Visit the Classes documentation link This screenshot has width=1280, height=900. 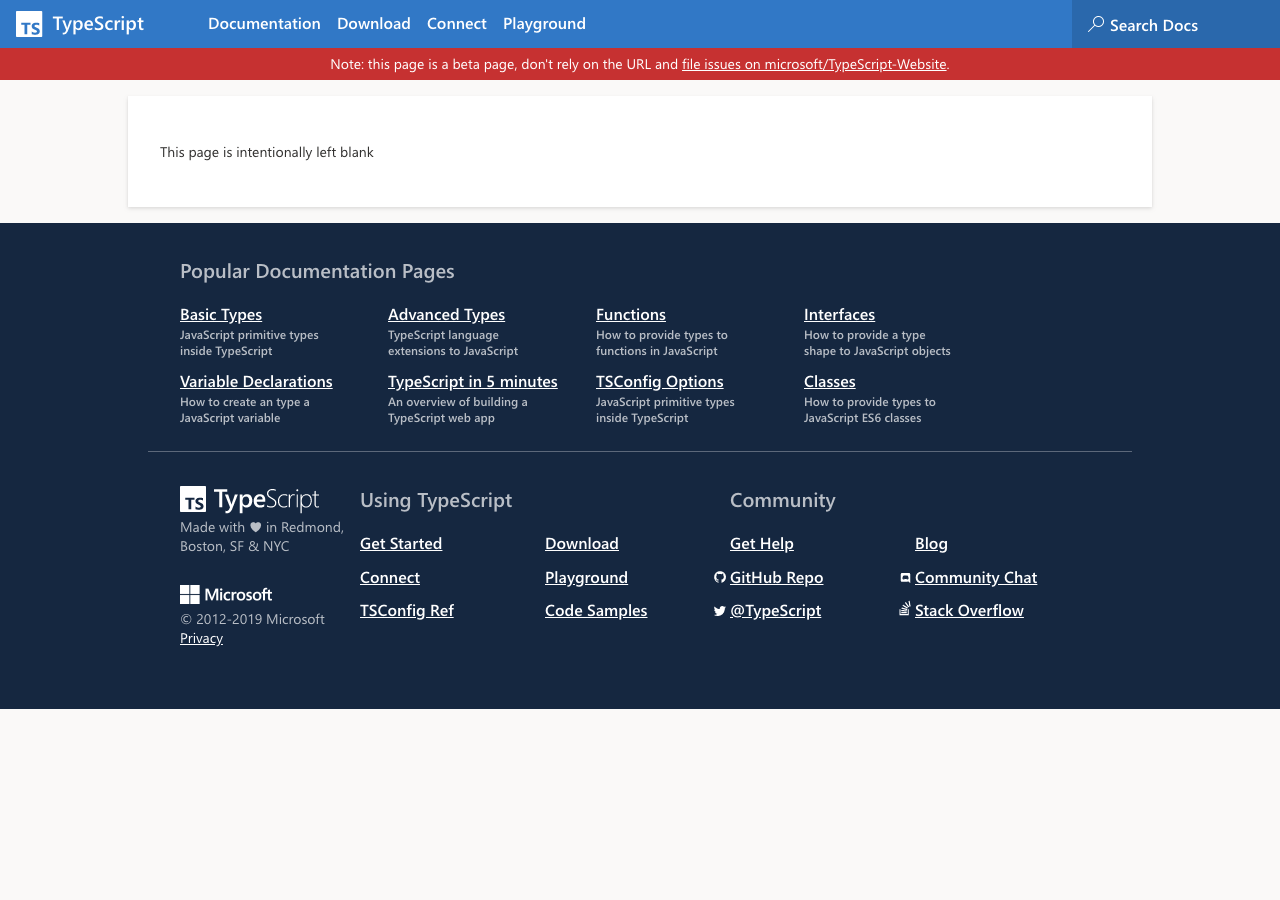pos(830,381)
